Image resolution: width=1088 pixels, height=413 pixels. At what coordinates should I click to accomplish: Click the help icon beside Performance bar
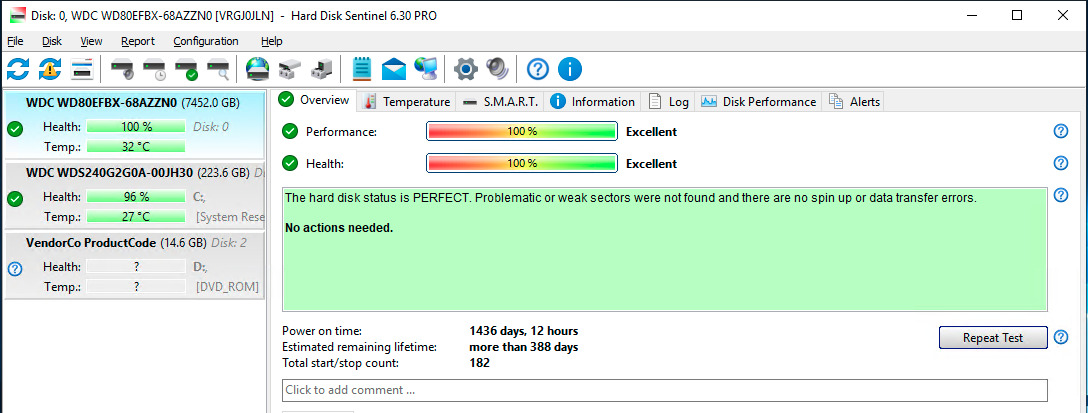(x=1061, y=132)
